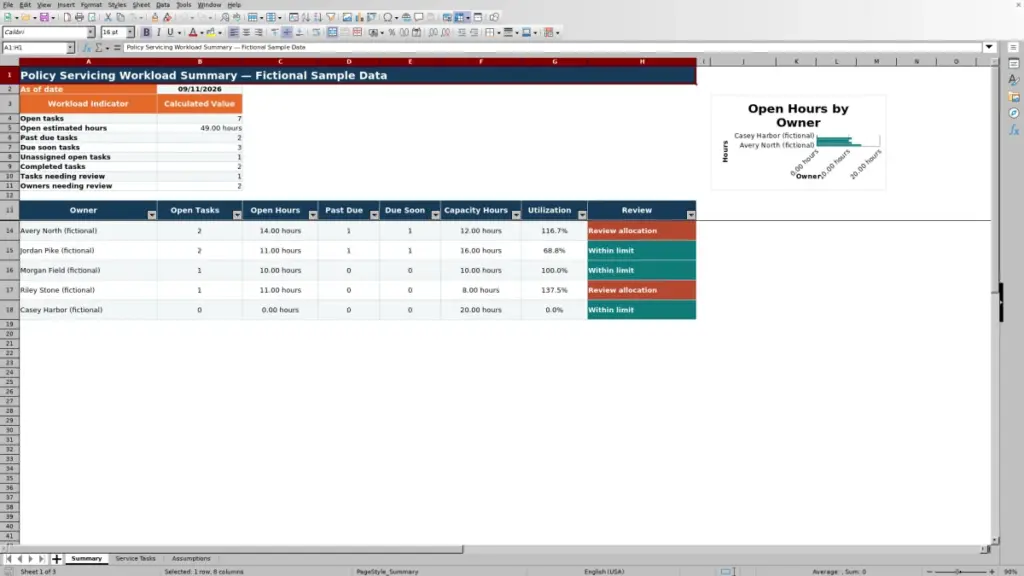Toggle Align Left button
The height and width of the screenshot is (576, 1024).
(x=234, y=33)
